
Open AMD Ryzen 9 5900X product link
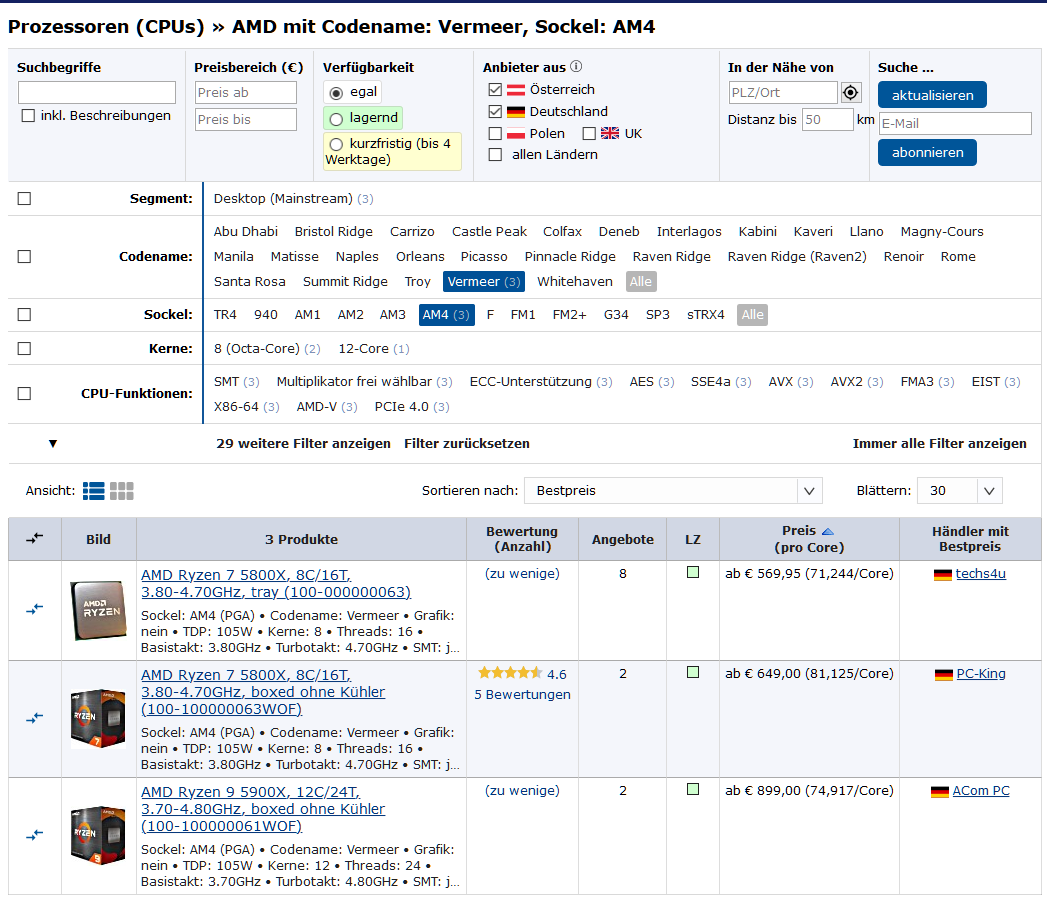tap(263, 809)
